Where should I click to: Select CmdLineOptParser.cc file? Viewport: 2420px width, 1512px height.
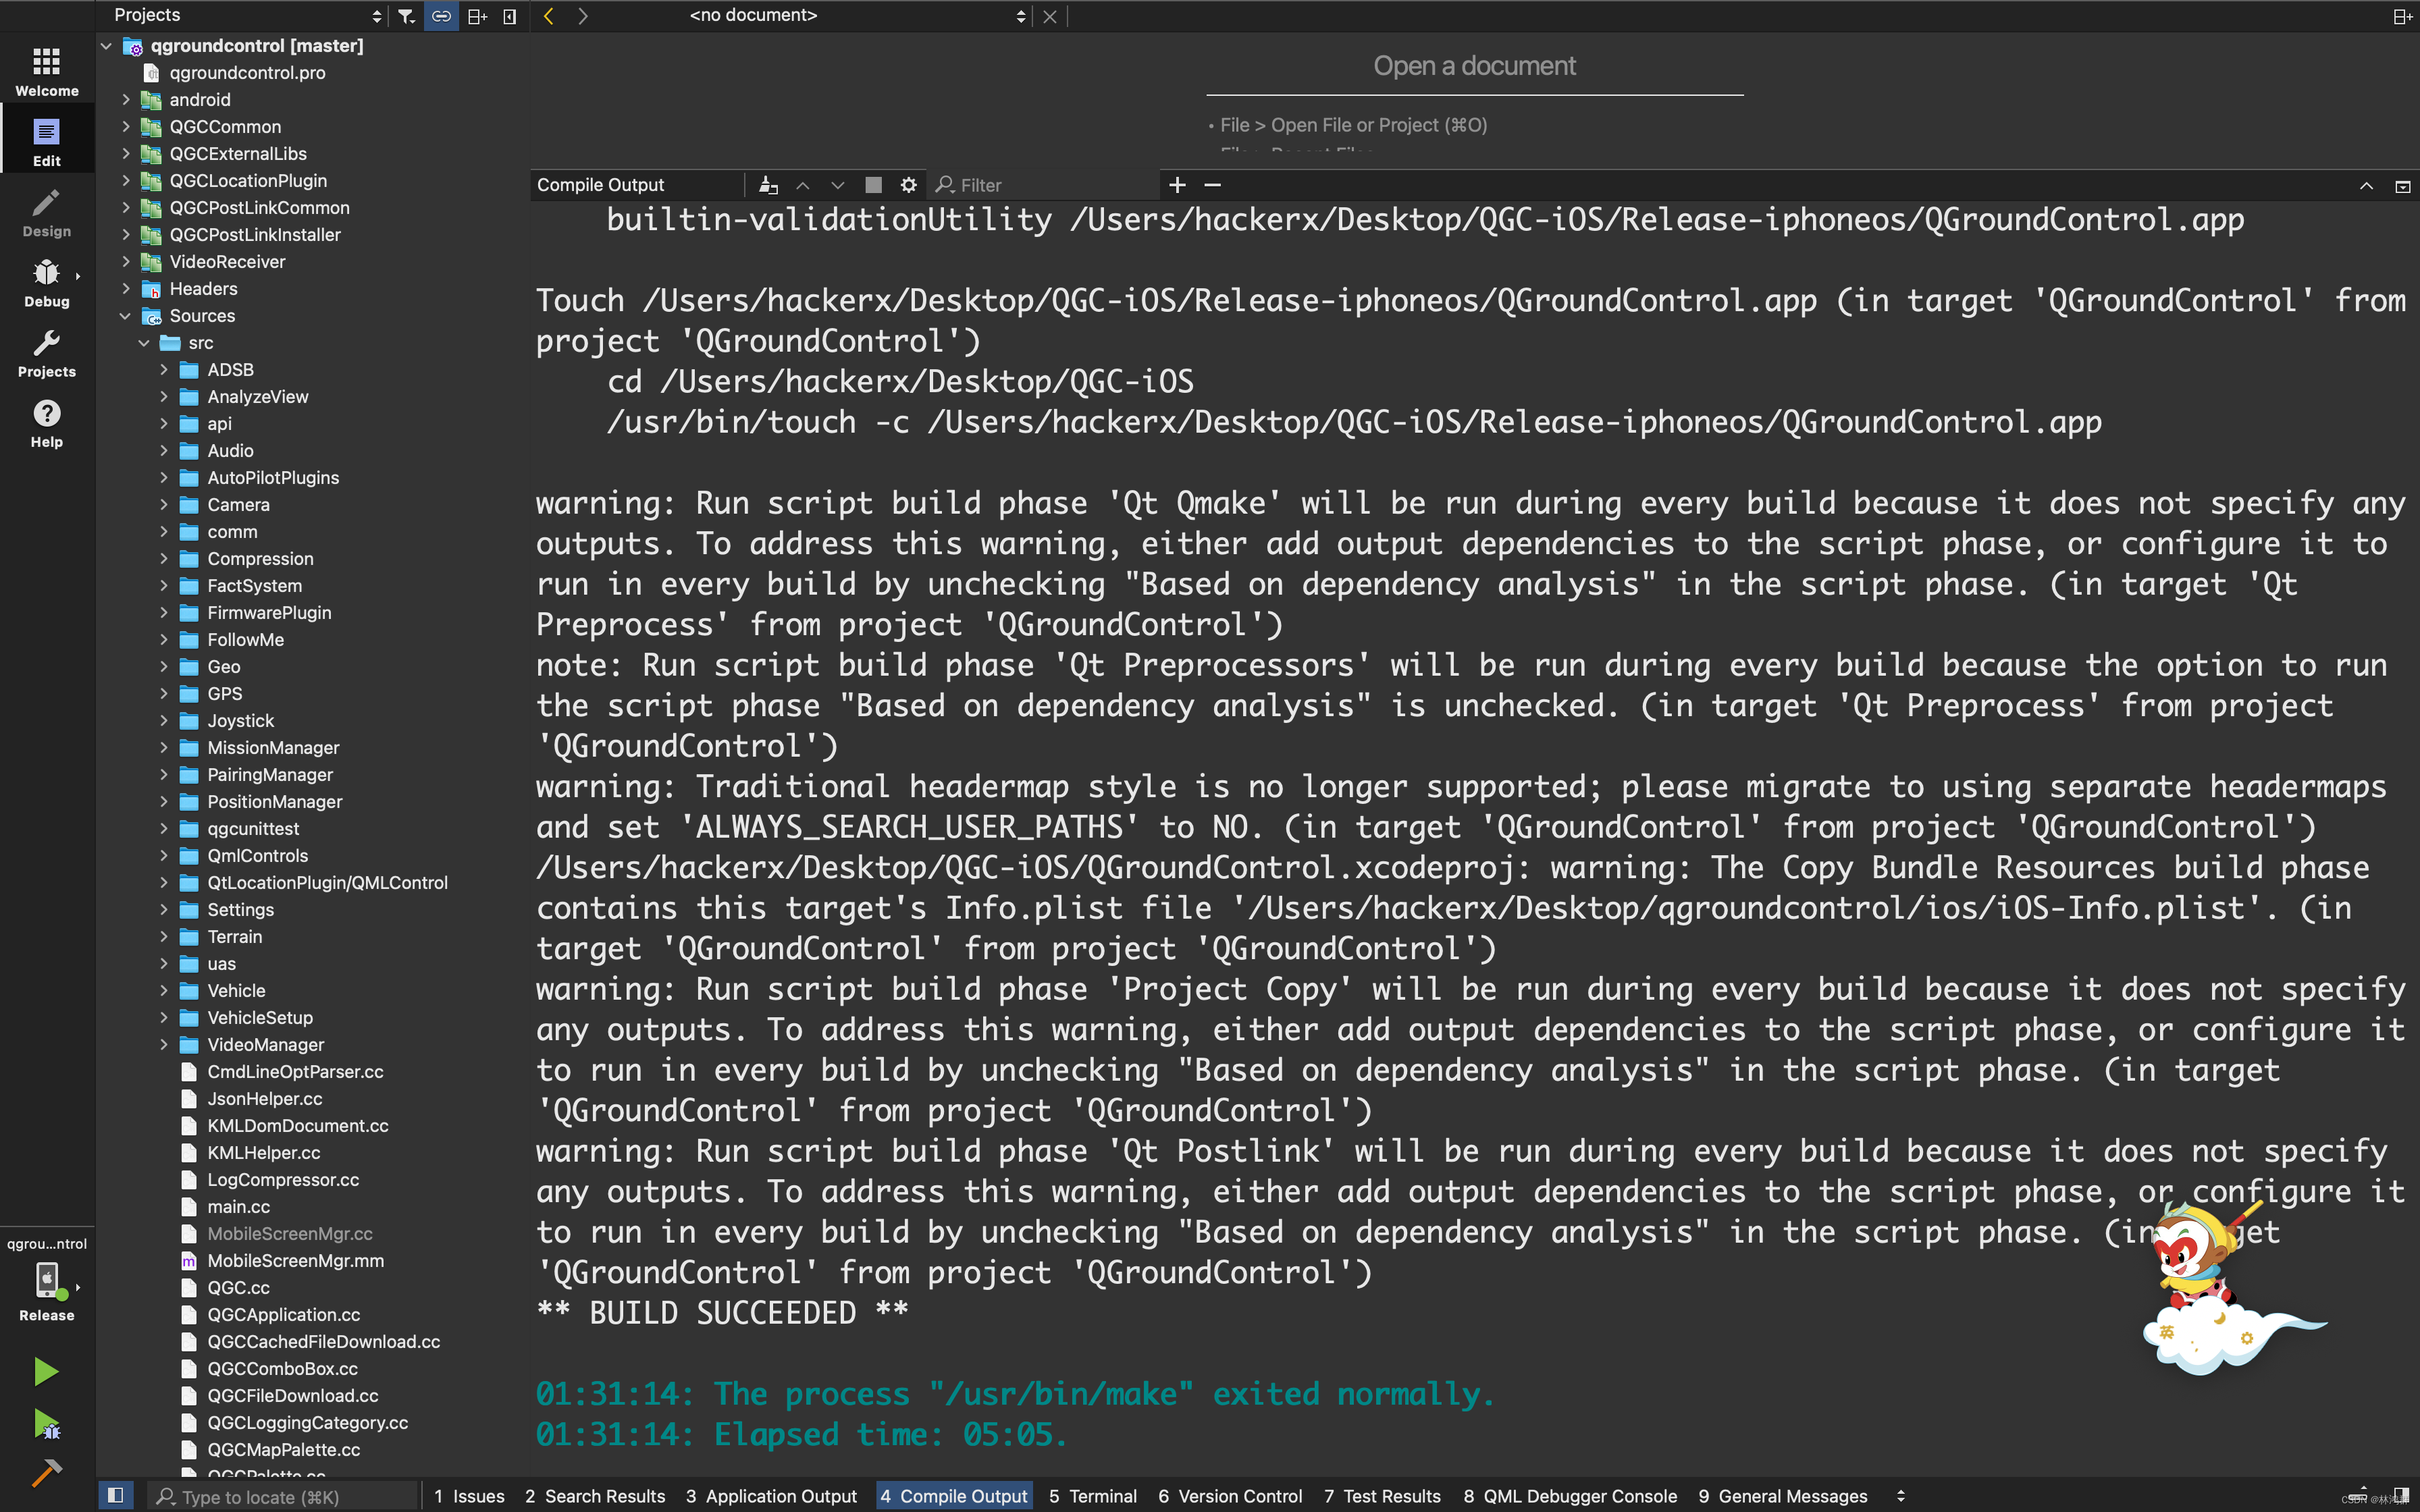[x=295, y=1072]
